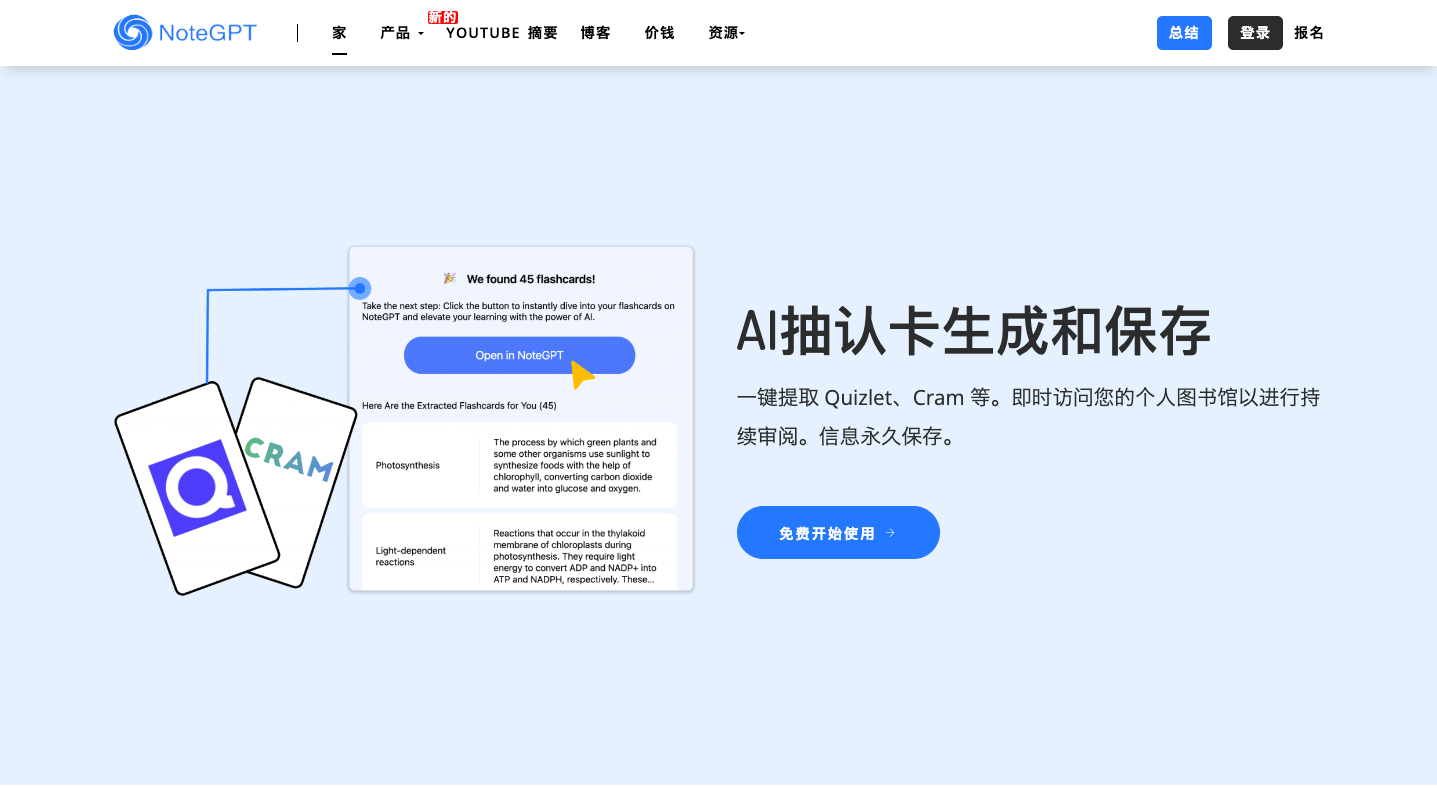Click the red 新的 badge above YouTube

(442, 17)
